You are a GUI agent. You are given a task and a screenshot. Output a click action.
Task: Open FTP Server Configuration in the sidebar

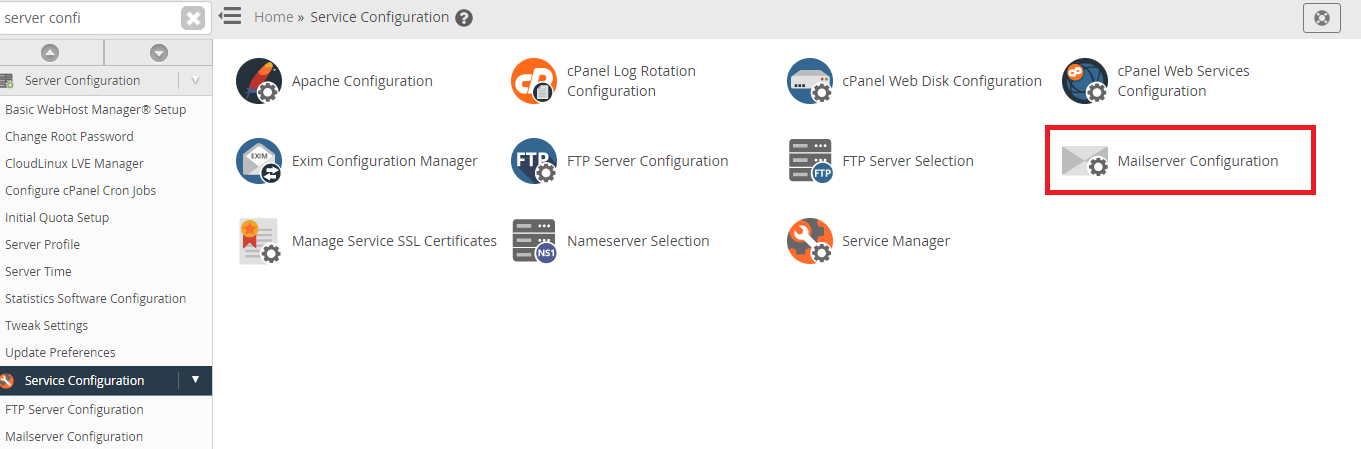[74, 409]
